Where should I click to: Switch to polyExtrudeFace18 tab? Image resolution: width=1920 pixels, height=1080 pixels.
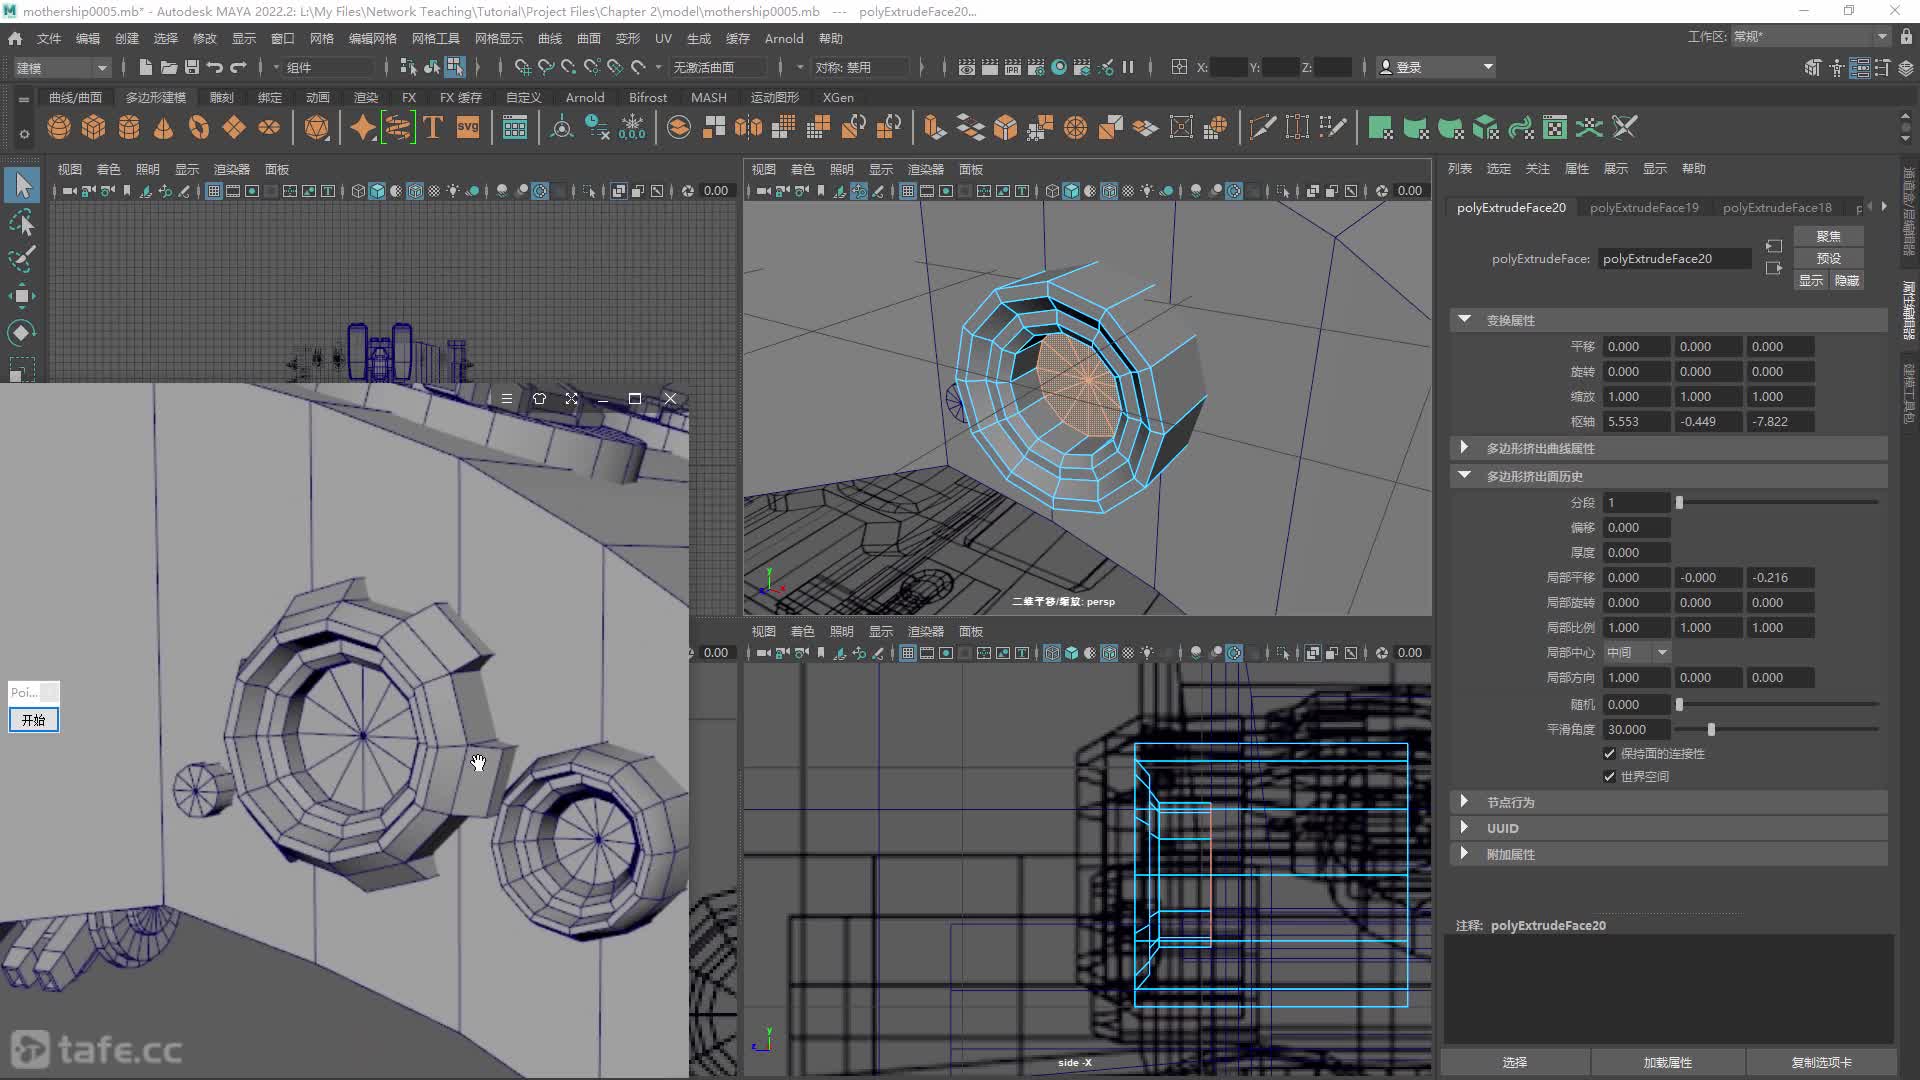[1777, 208]
